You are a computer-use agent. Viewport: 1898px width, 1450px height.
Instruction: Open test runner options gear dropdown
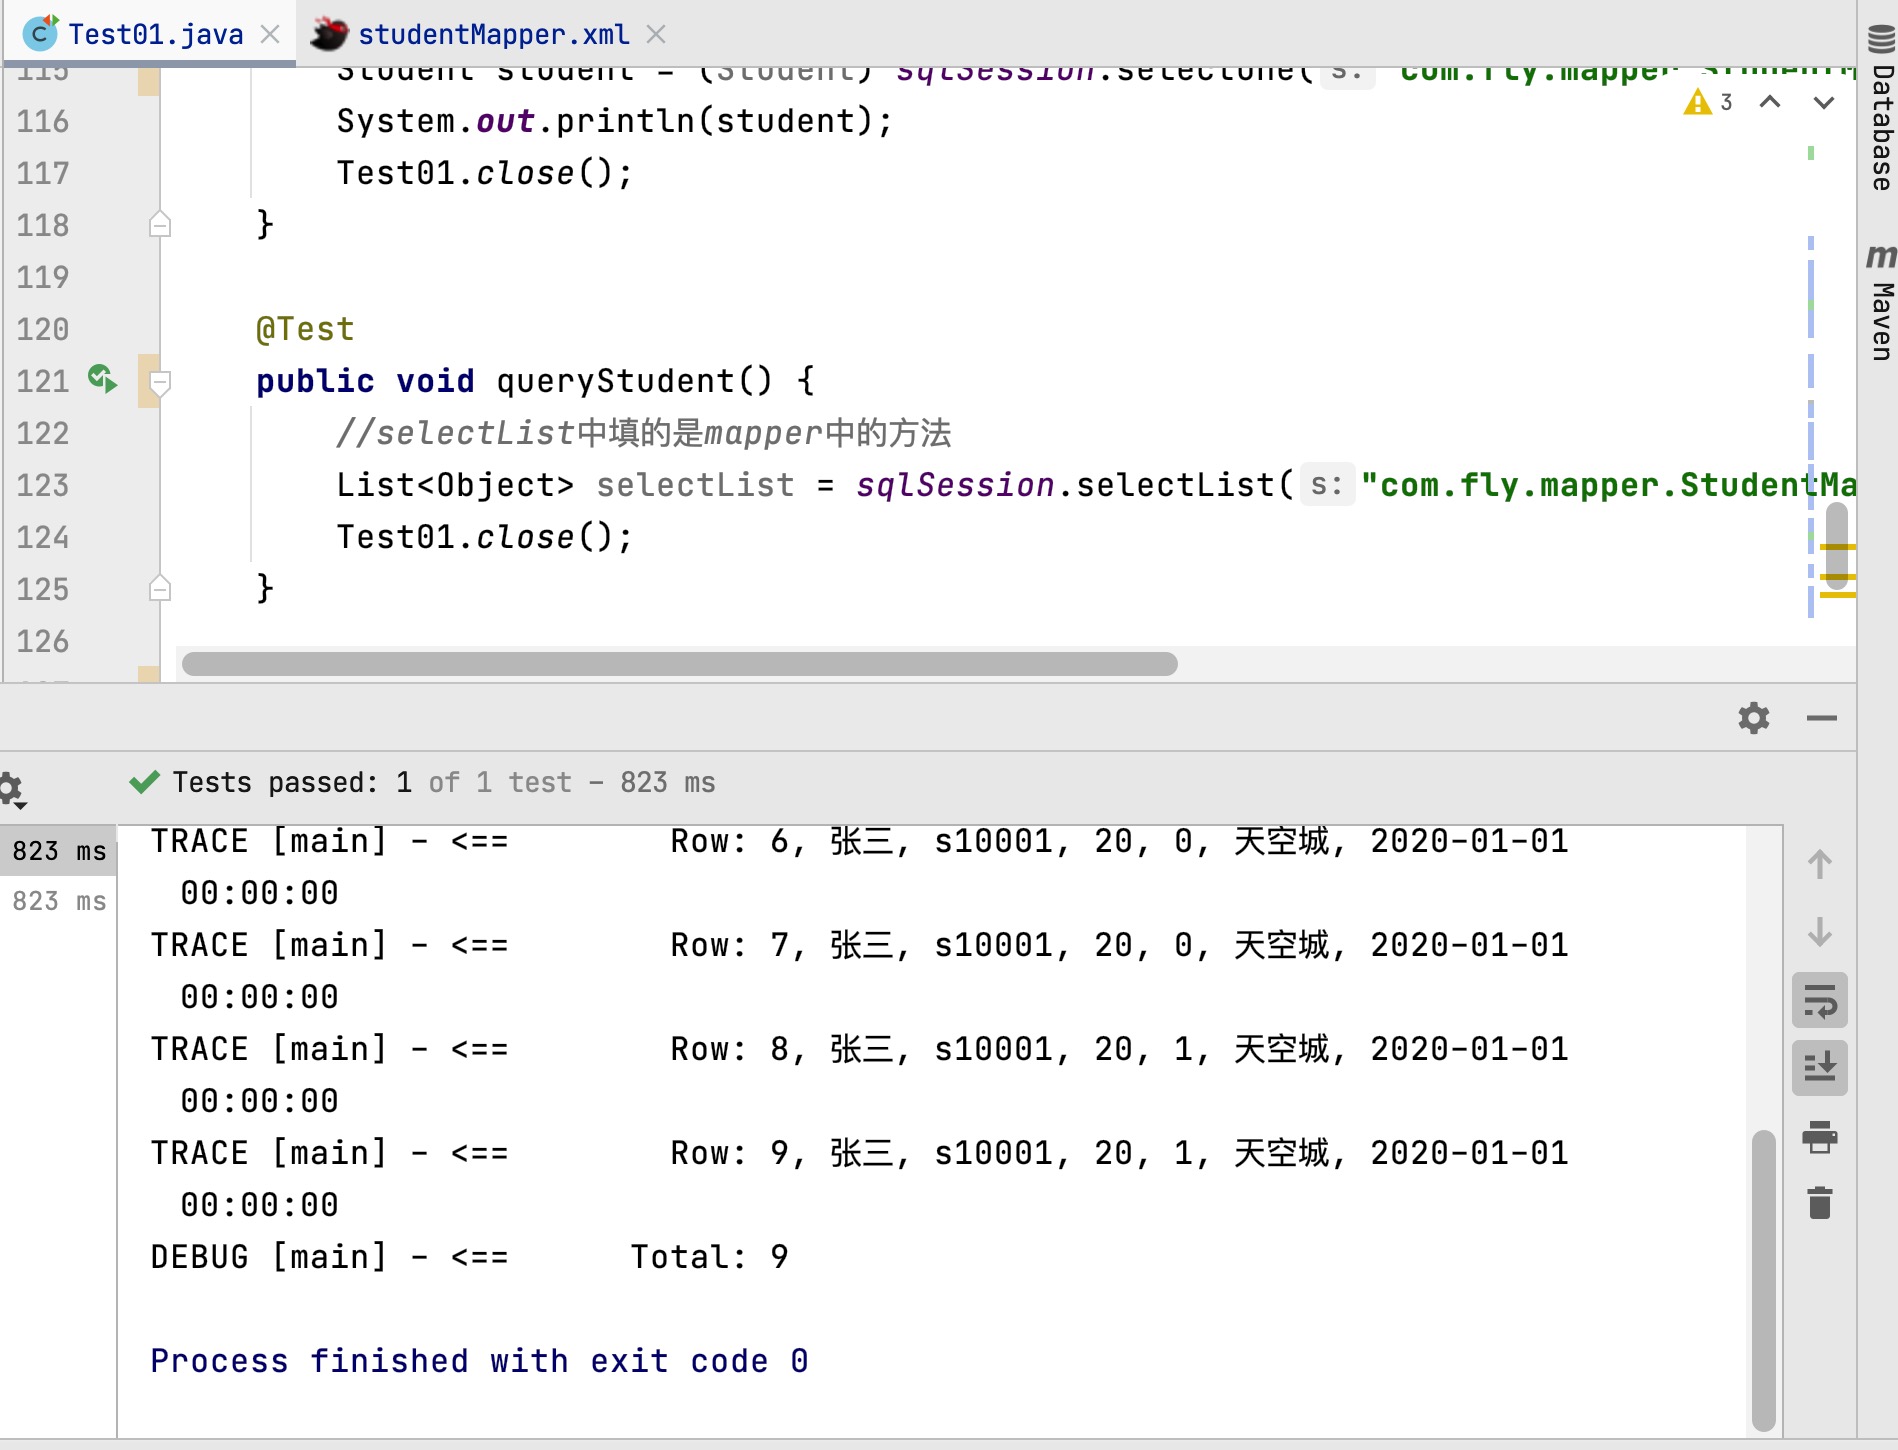click(x=12, y=789)
